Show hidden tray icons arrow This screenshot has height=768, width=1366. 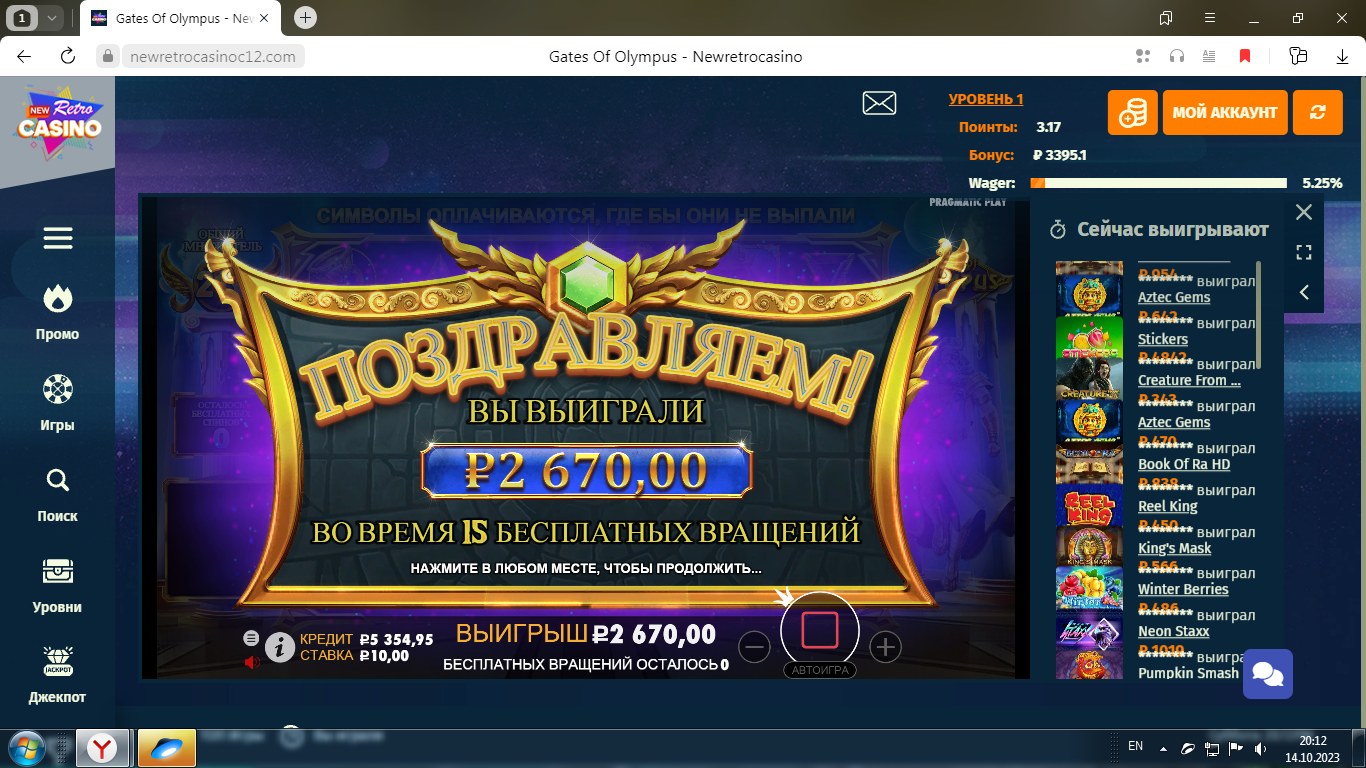(1163, 748)
